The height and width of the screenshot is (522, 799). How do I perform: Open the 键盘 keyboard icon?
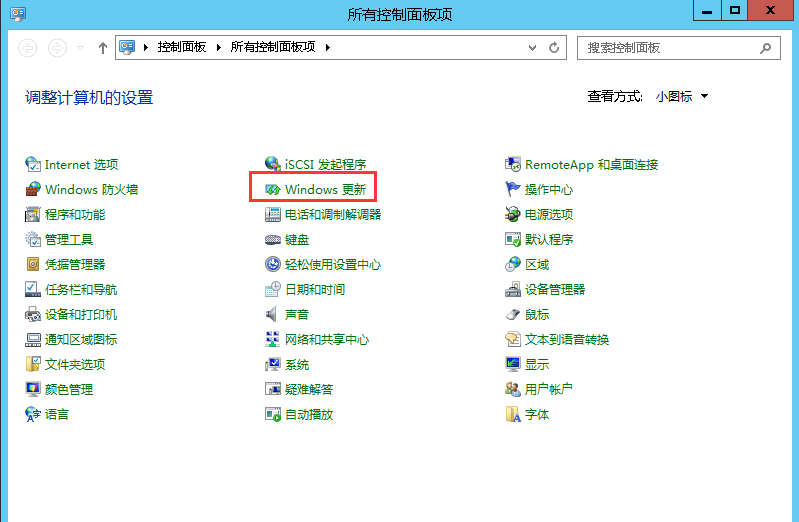(x=272, y=240)
